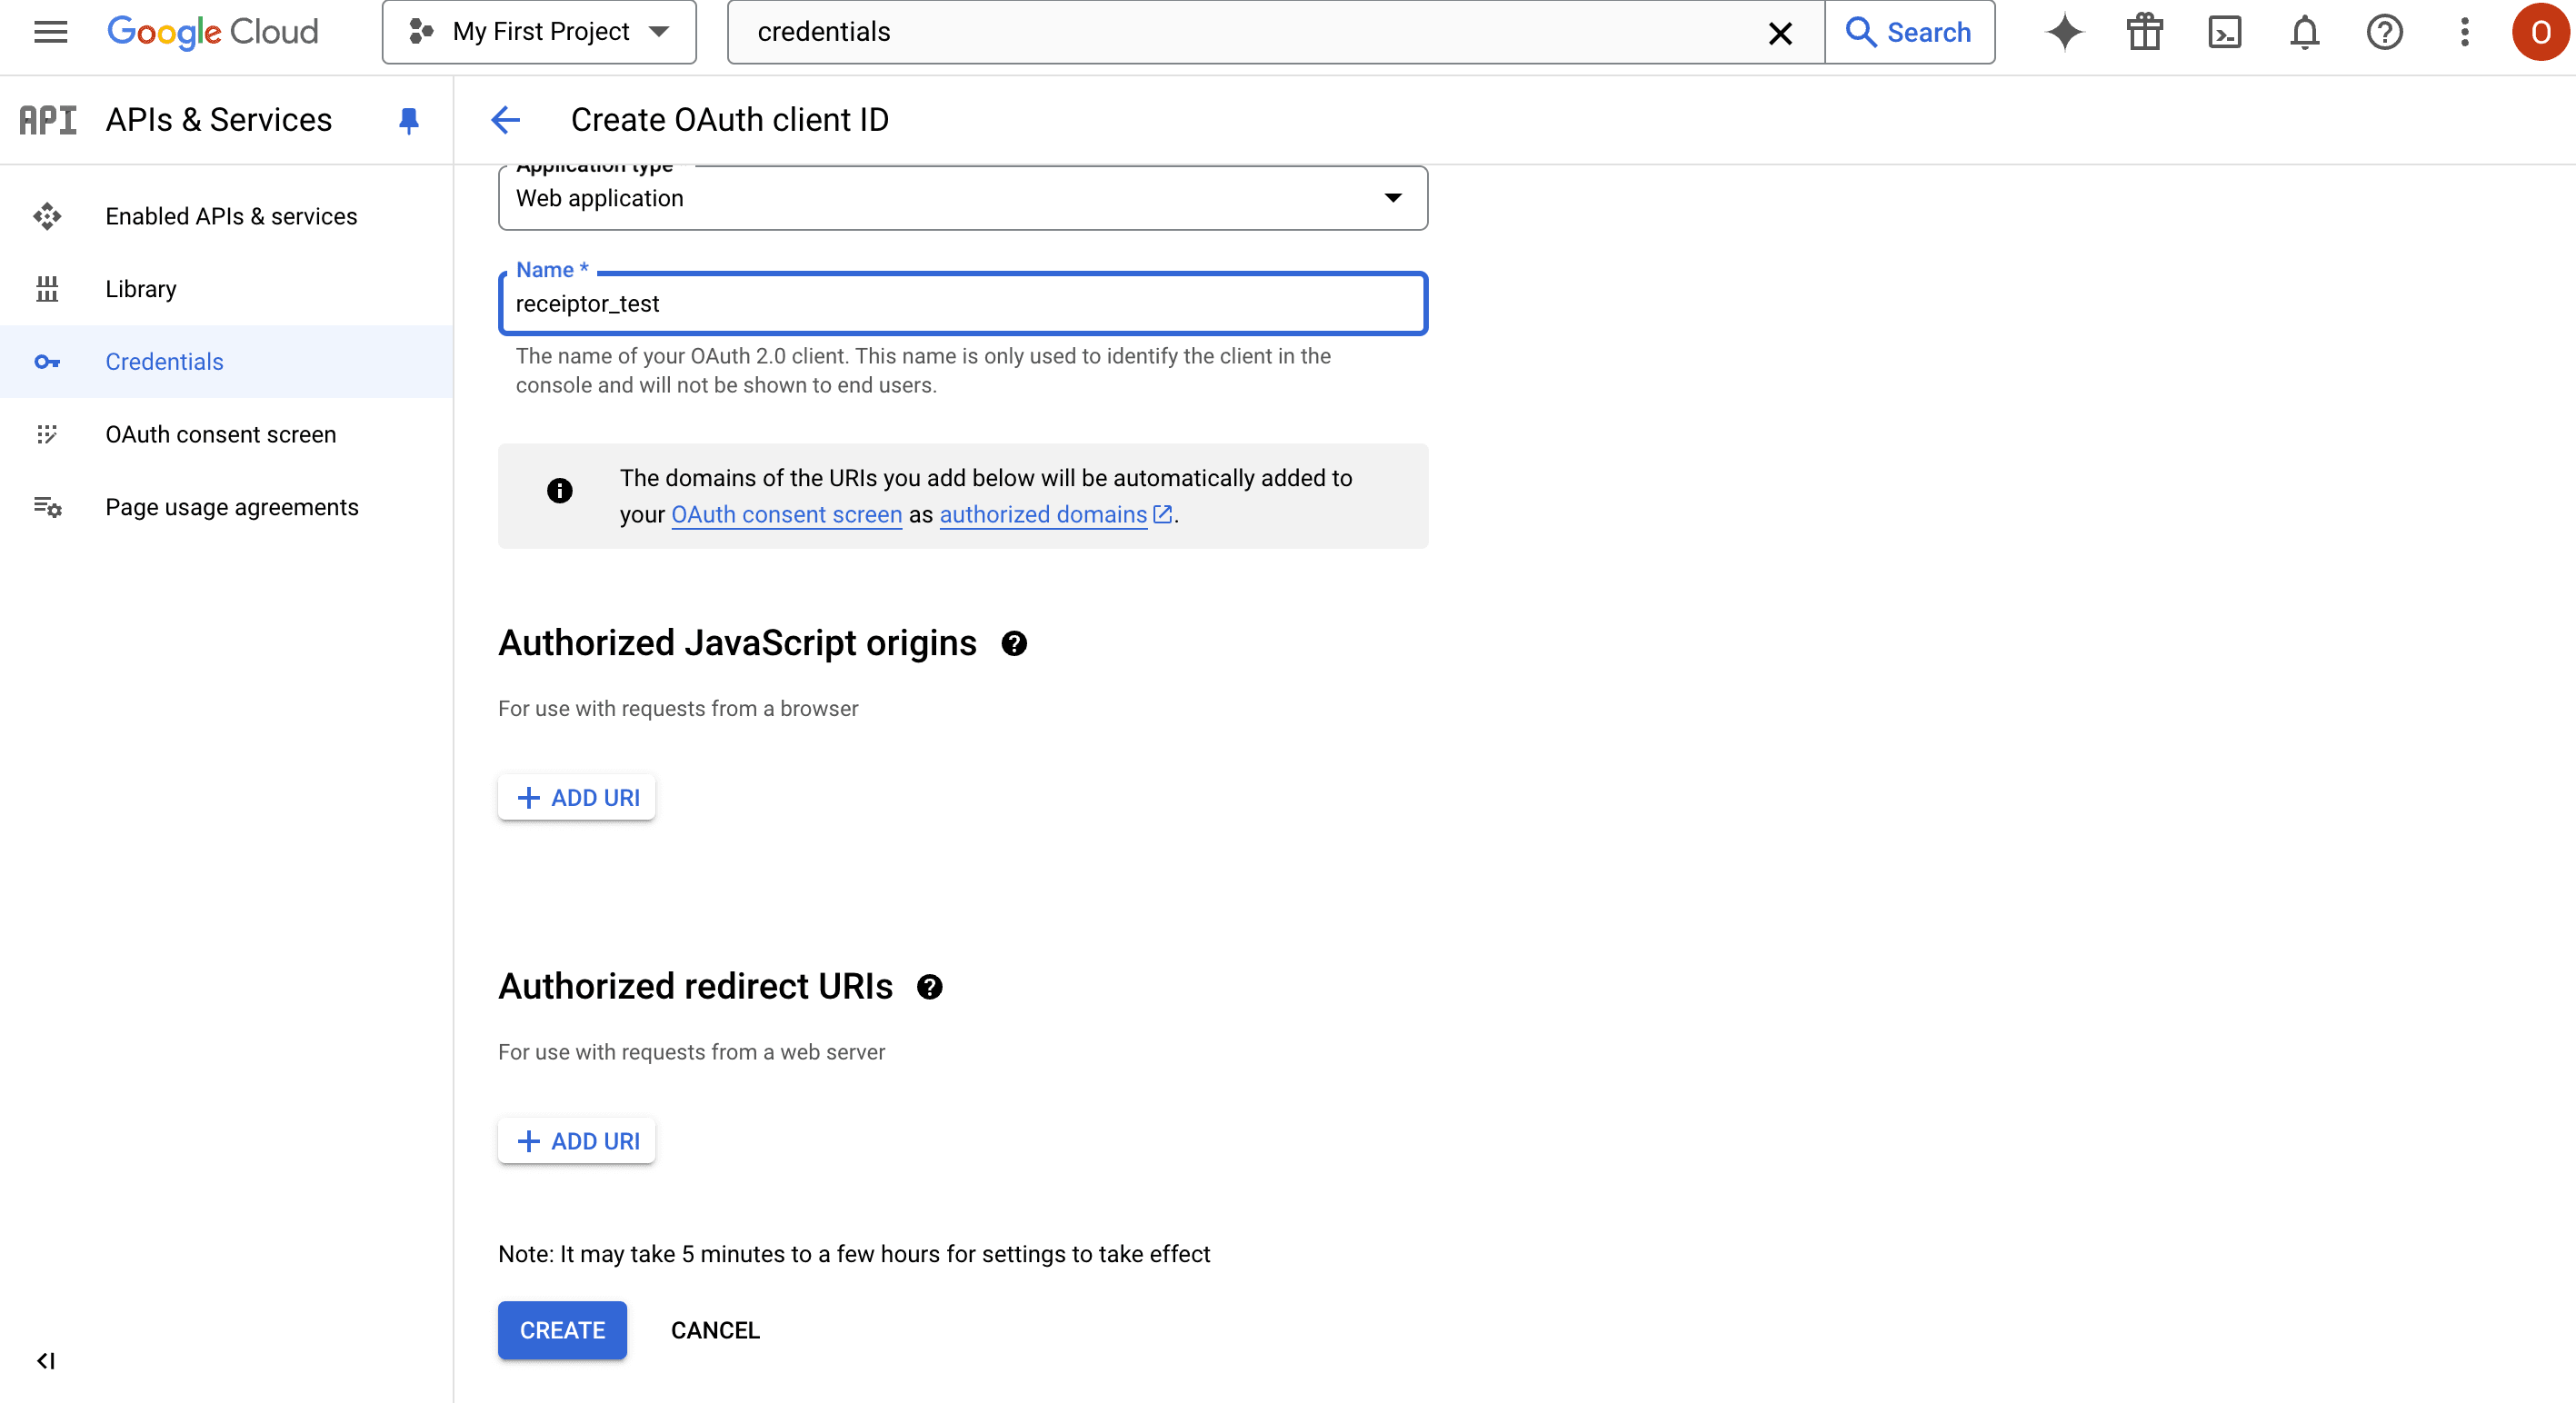Go back using the arrow beside Create OAuth client ID

tap(506, 120)
